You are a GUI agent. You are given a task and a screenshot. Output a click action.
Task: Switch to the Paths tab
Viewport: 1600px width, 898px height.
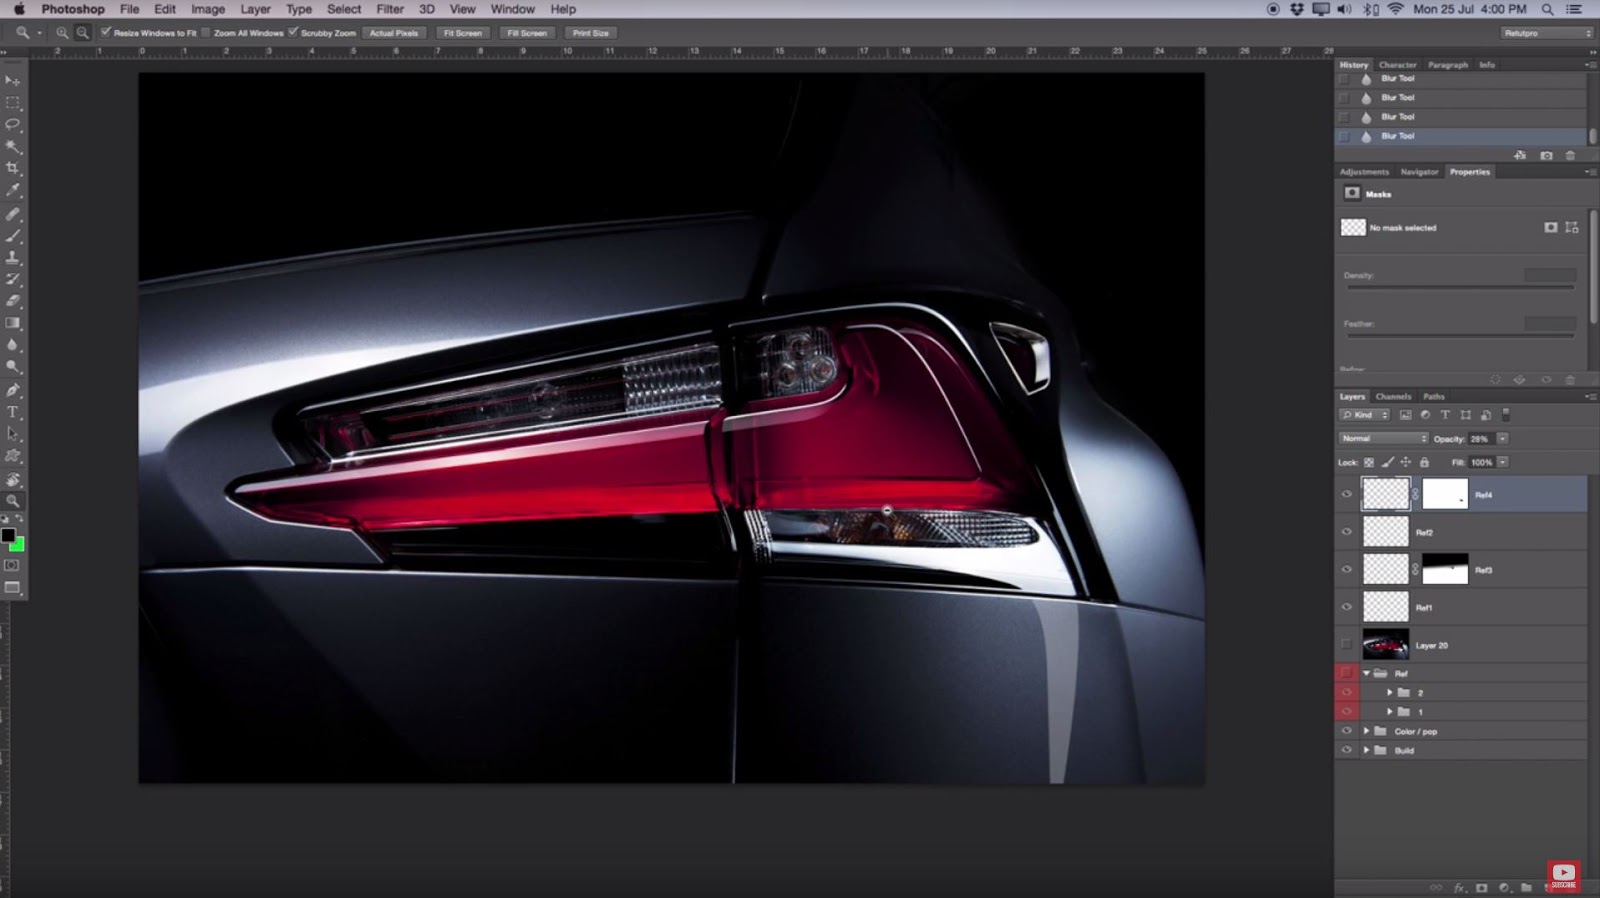(1434, 397)
